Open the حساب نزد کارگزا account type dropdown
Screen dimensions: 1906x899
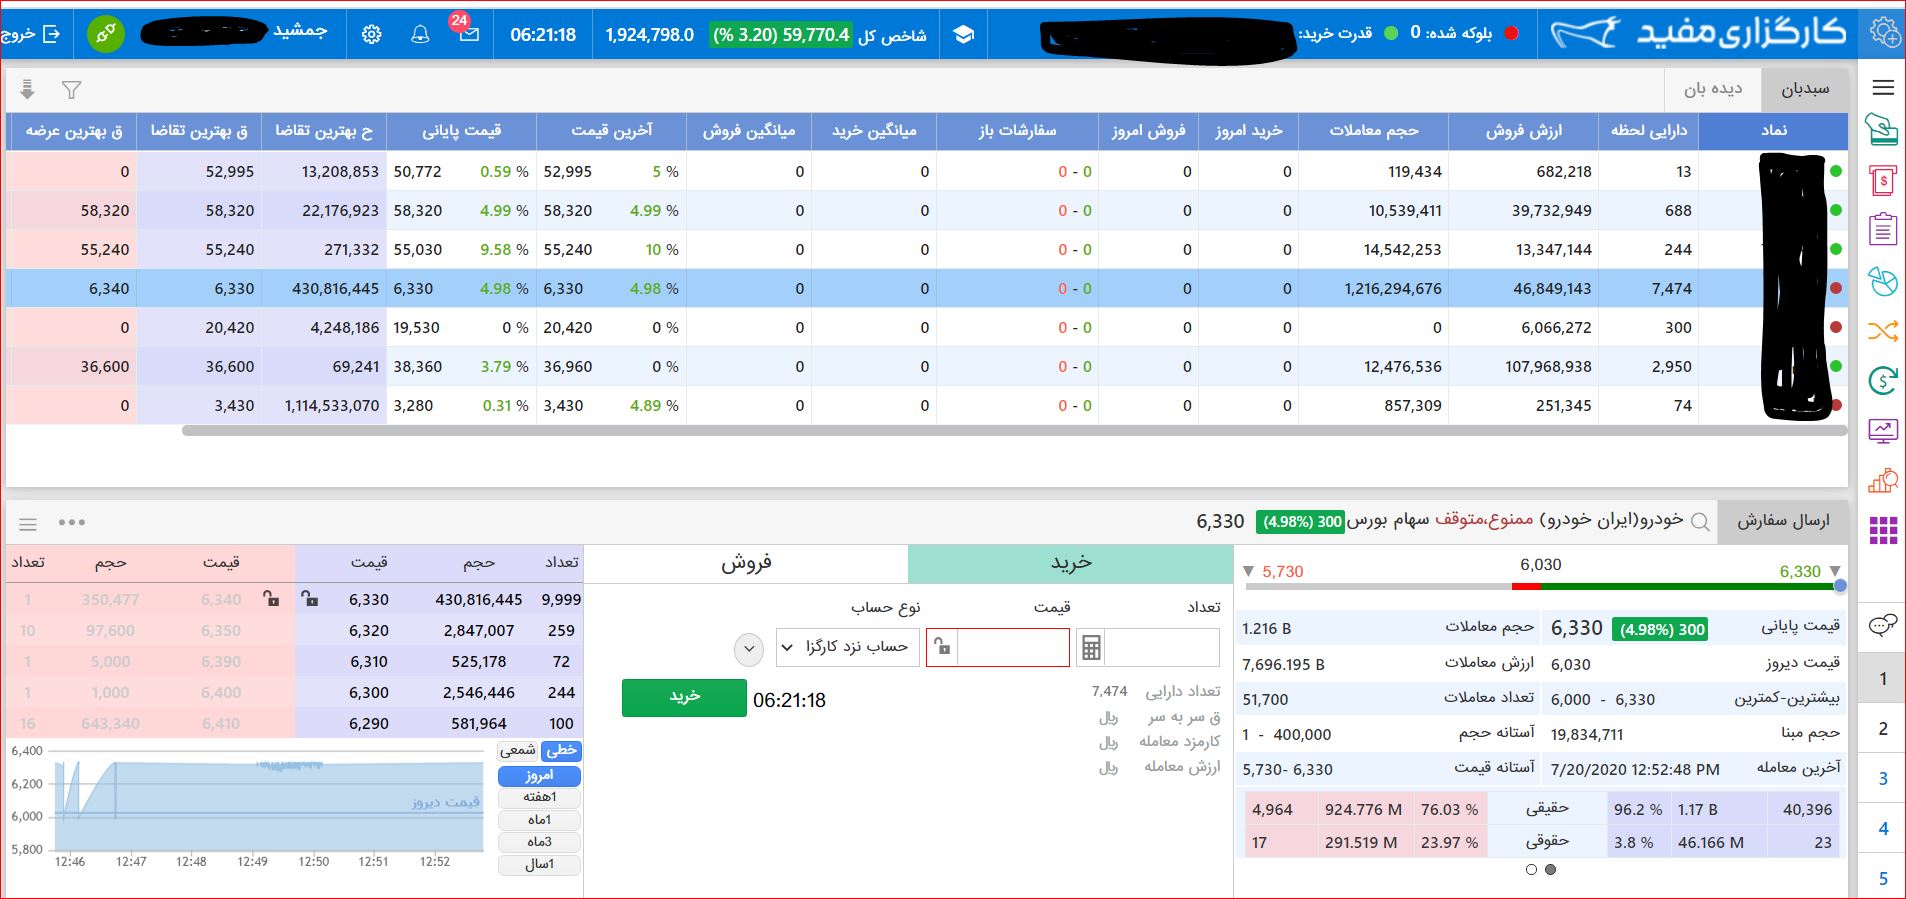(848, 647)
